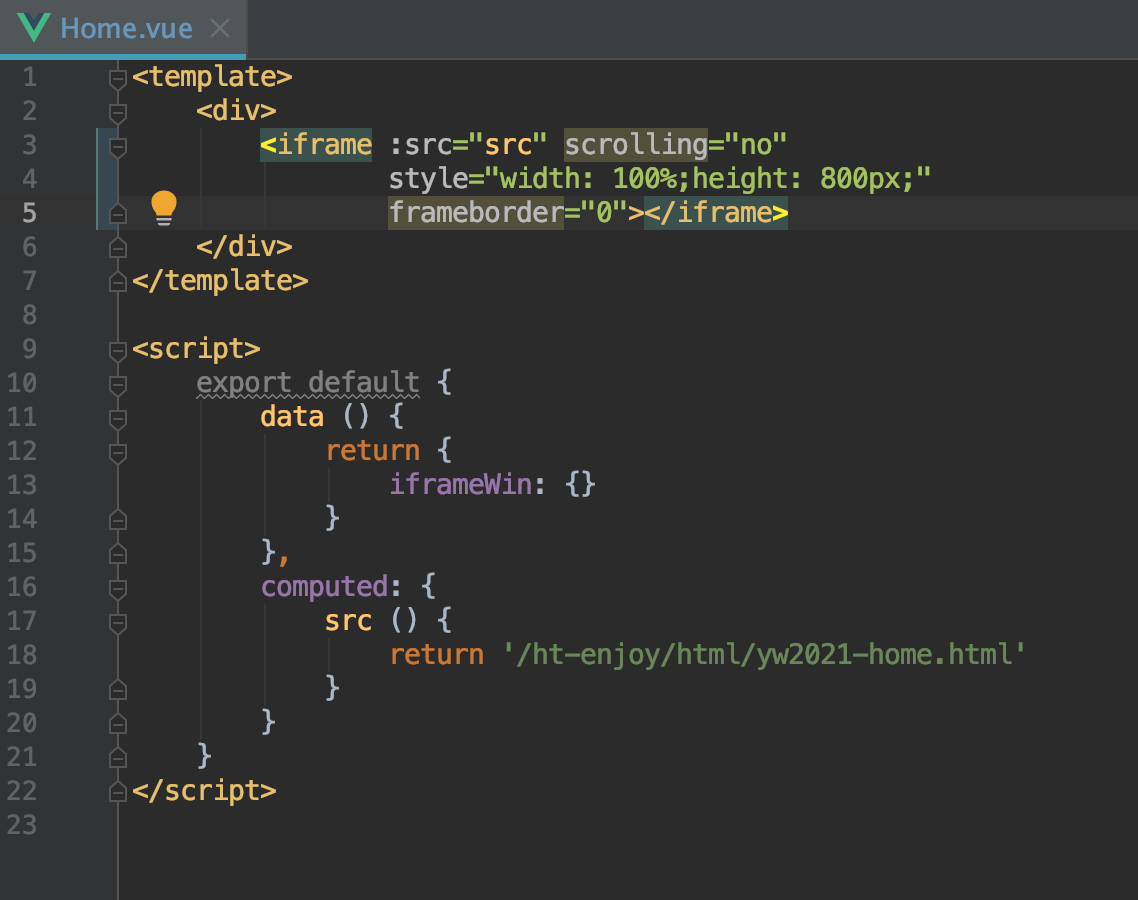The image size is (1138, 900).
Task: Fold the export default block, line 10
Action: [x=118, y=383]
